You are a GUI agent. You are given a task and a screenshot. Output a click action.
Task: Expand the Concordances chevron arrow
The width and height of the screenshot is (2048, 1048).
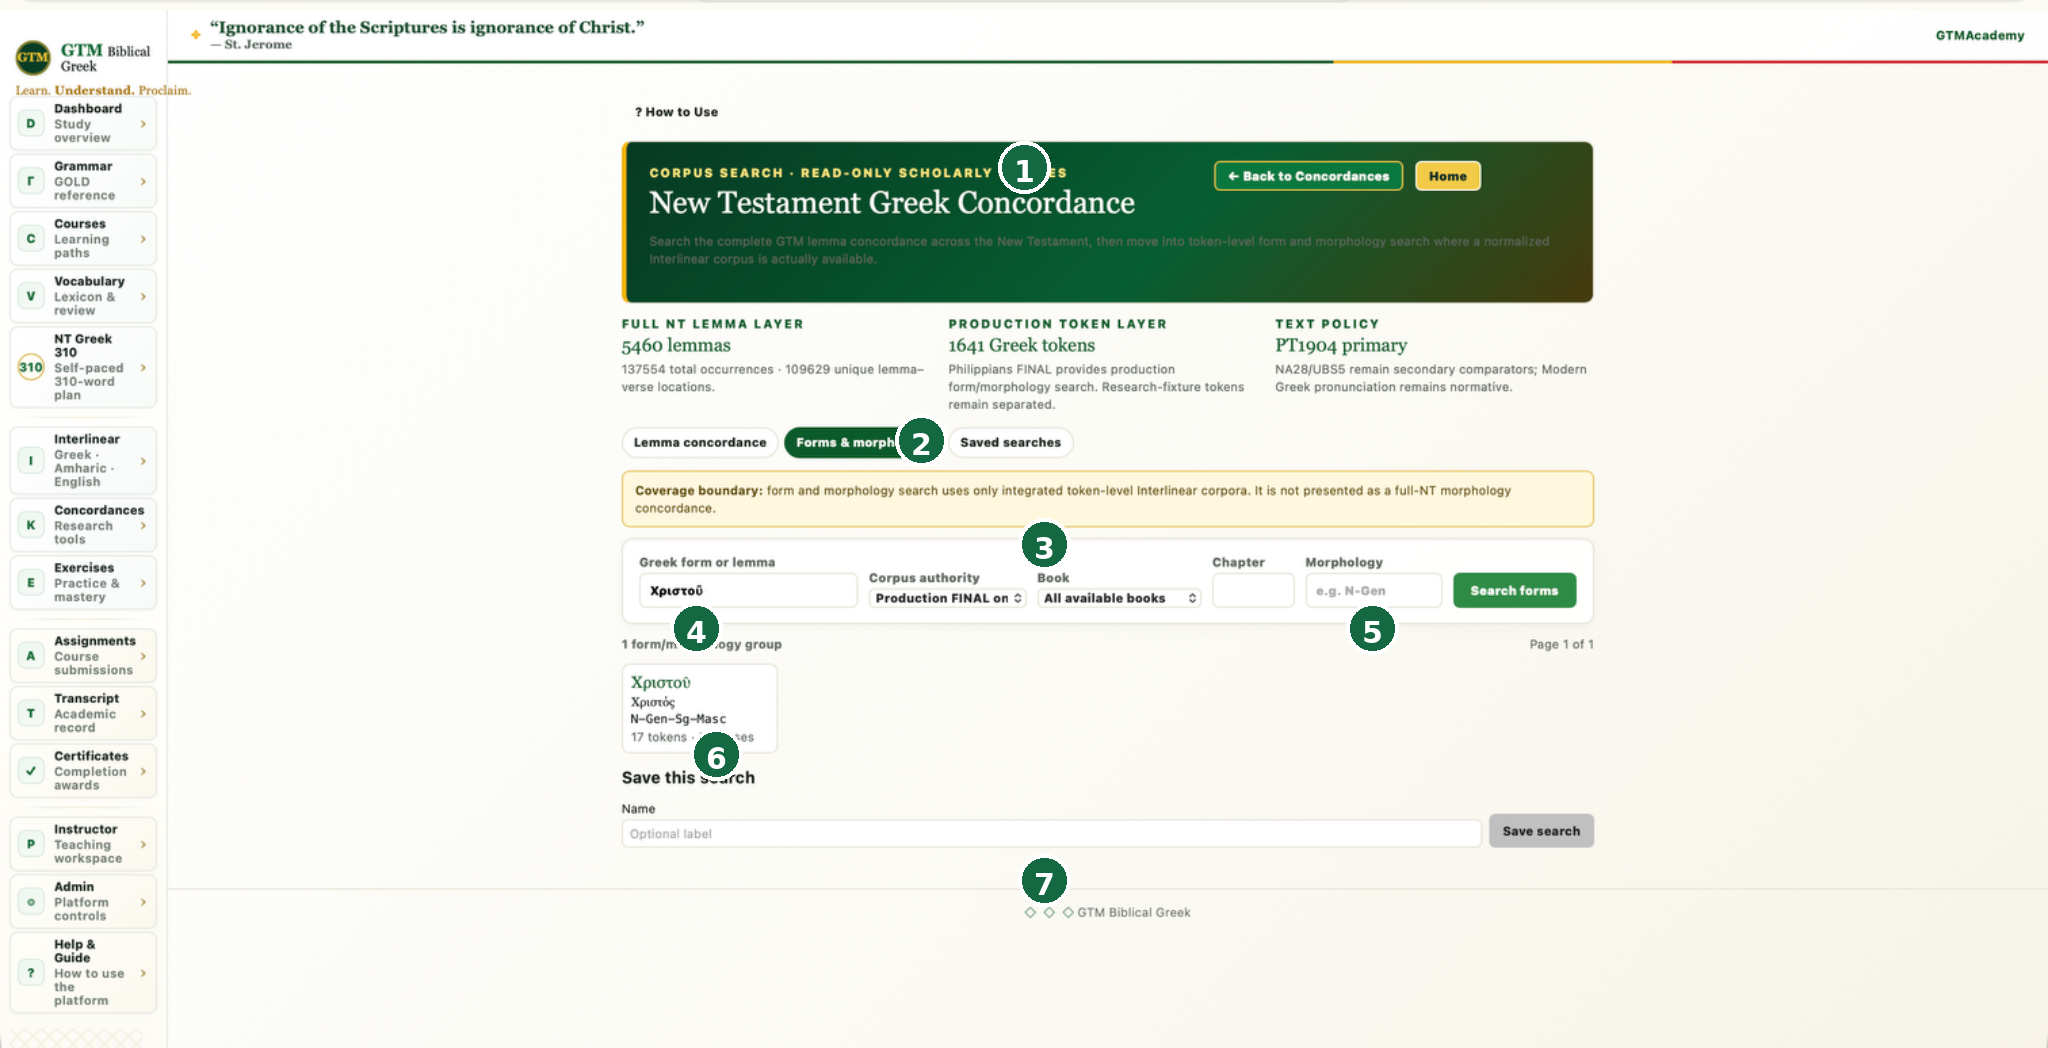[143, 526]
